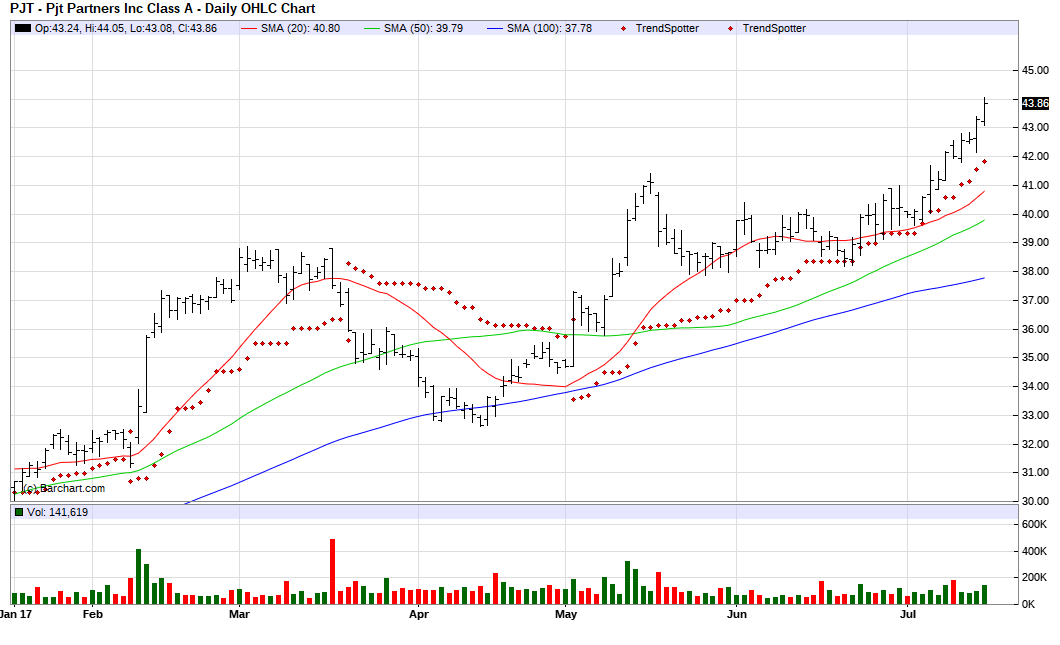The image size is (1060, 645).
Task: Click the black OHLC legend swatch
Action: 23,28
